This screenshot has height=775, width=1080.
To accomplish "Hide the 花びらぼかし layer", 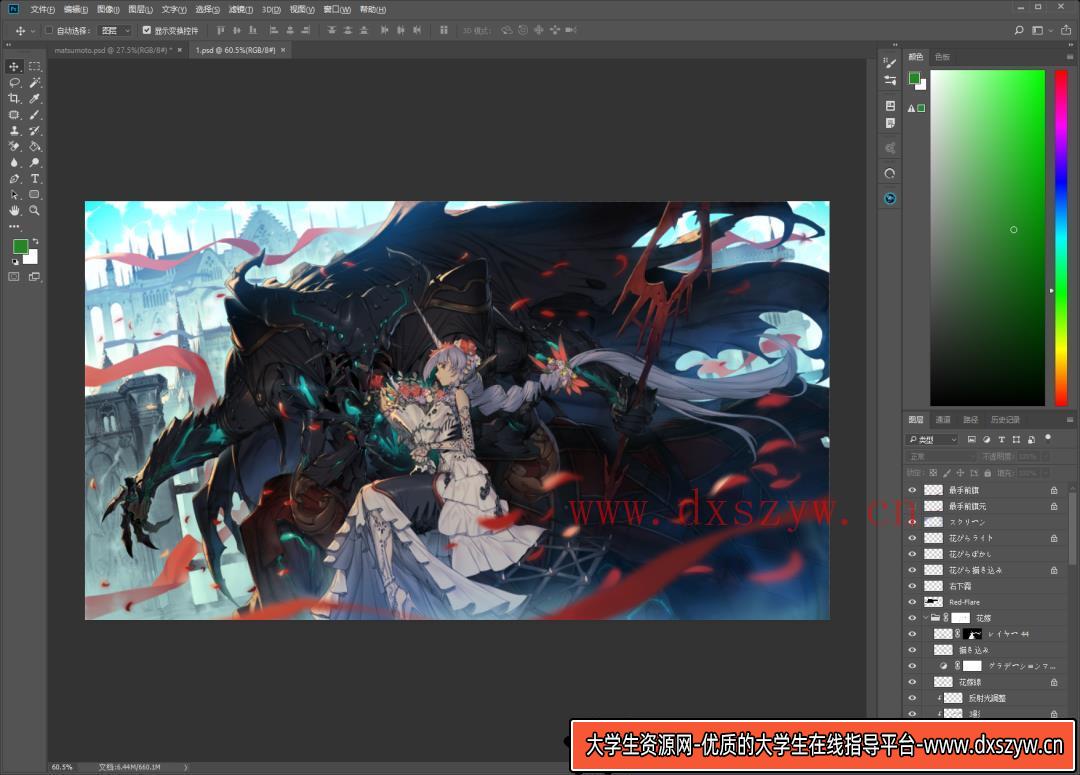I will pyautogui.click(x=912, y=554).
